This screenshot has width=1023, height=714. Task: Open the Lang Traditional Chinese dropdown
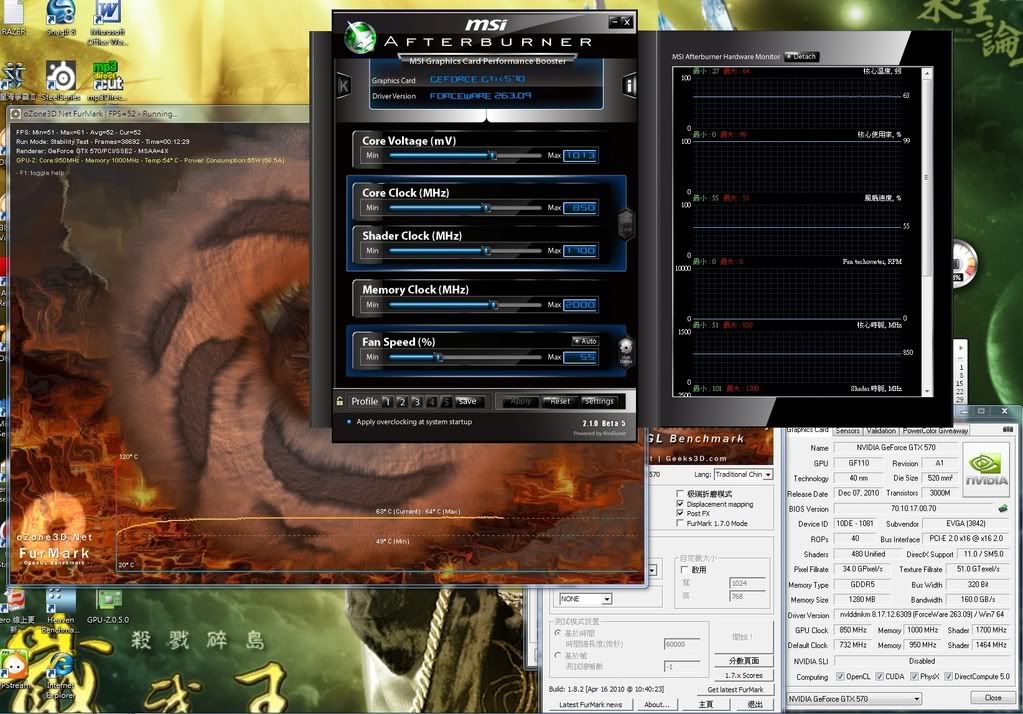(743, 474)
